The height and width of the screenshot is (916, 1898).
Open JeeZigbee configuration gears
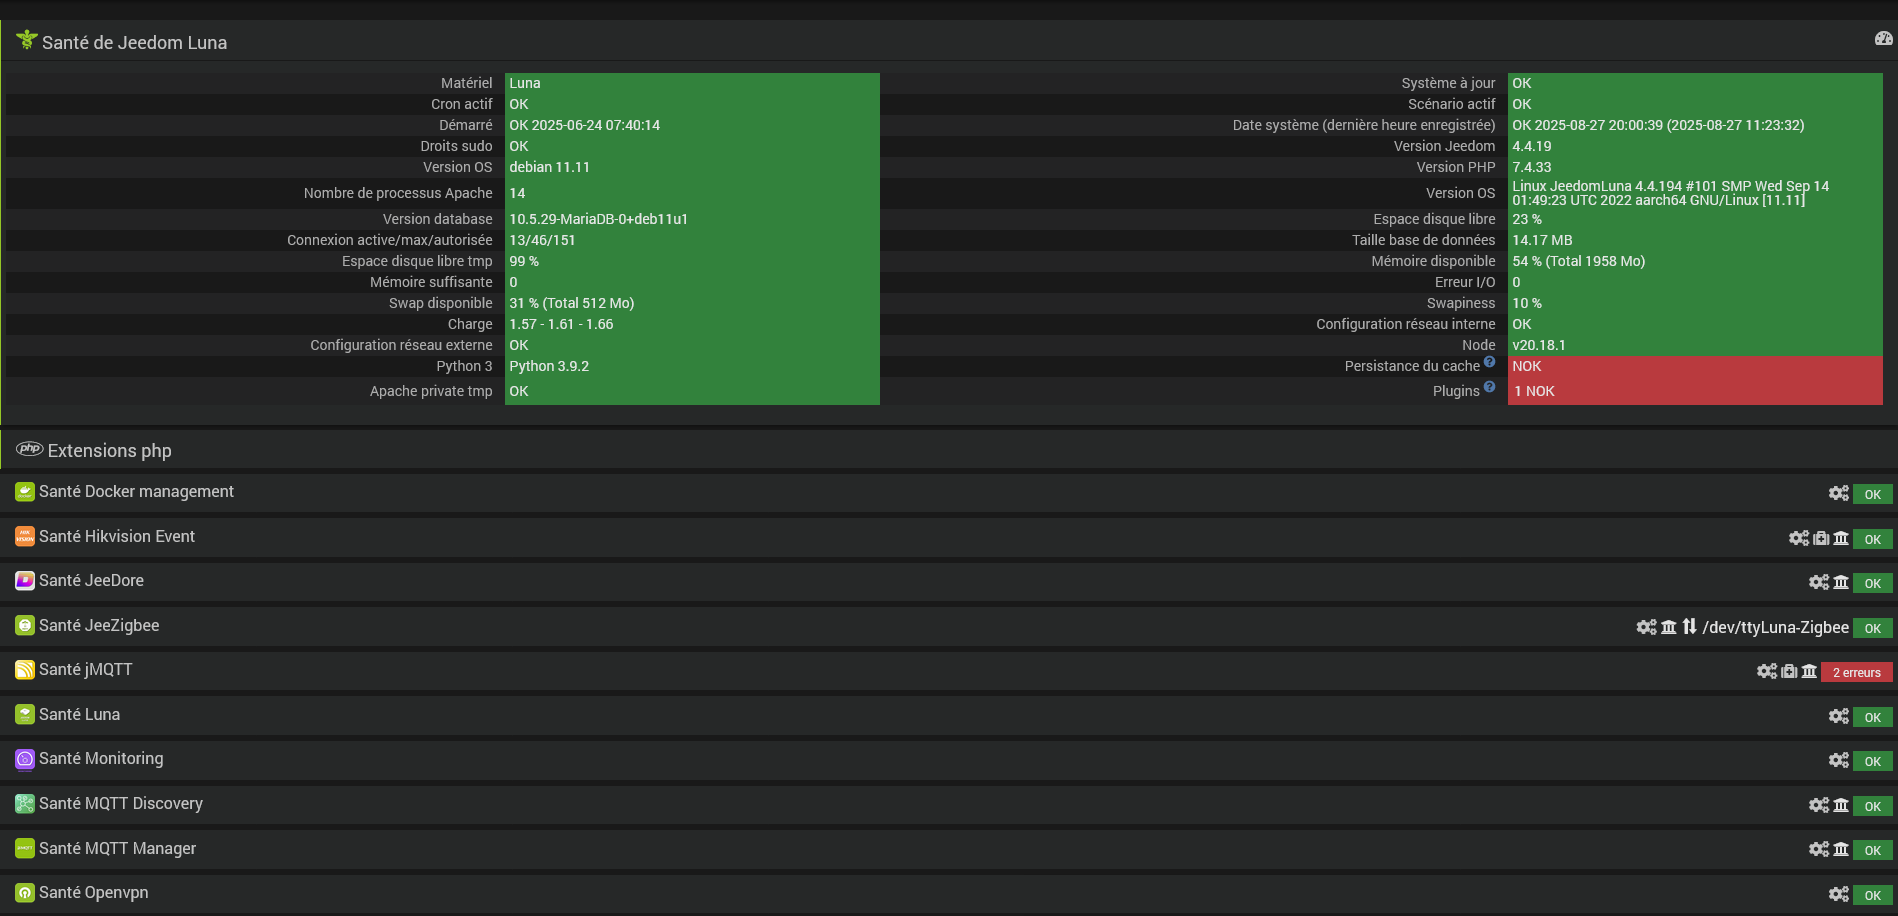pyautogui.click(x=1647, y=627)
